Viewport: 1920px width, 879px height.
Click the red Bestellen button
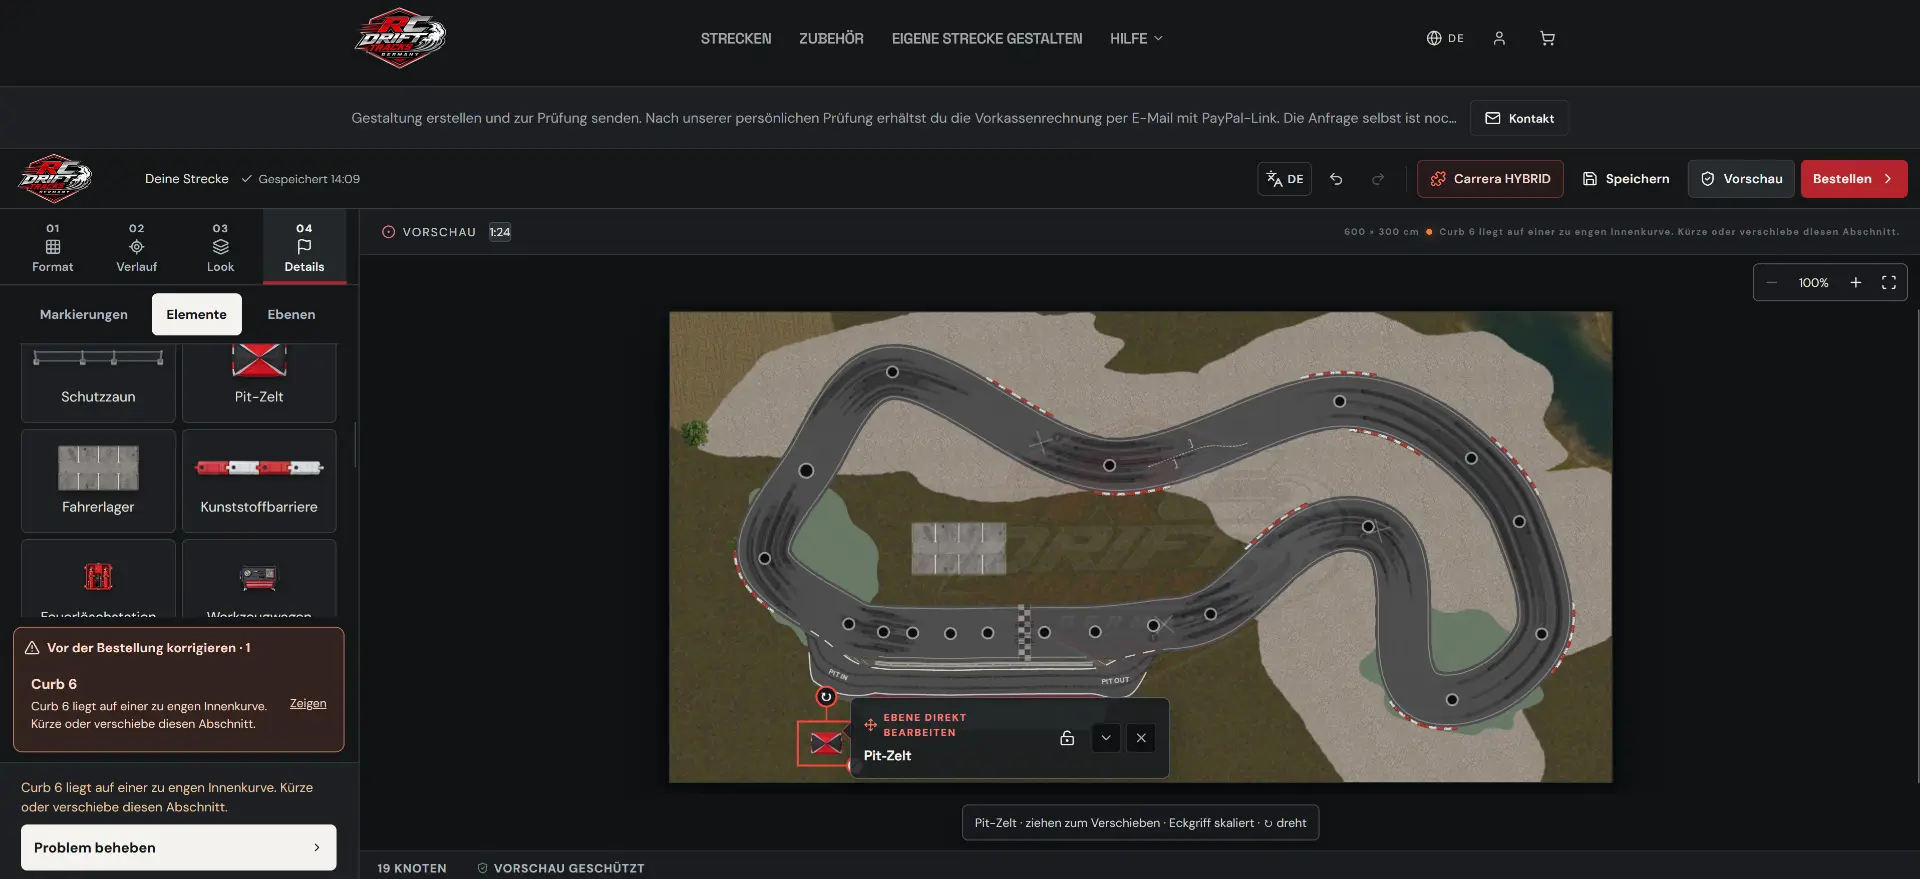[1854, 179]
